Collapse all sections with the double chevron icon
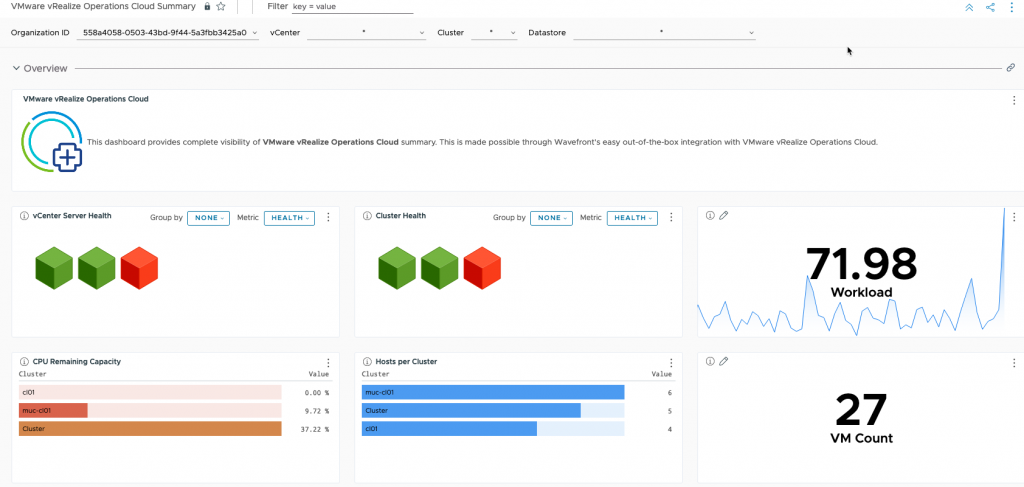The image size is (1024, 487). pos(969,7)
